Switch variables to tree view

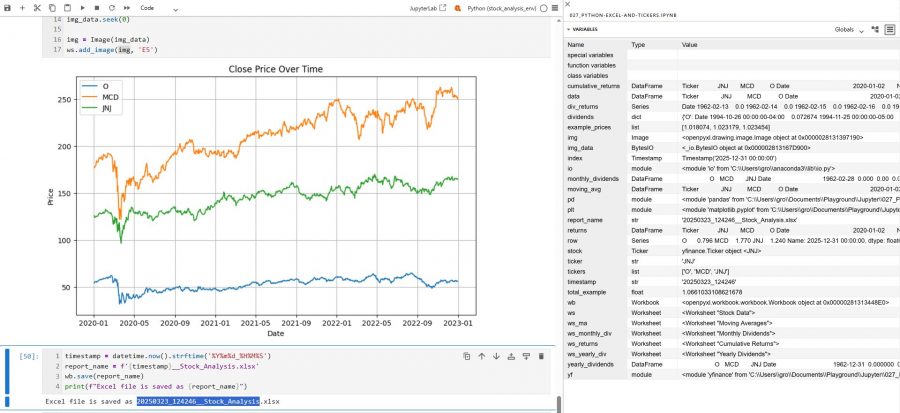point(875,29)
